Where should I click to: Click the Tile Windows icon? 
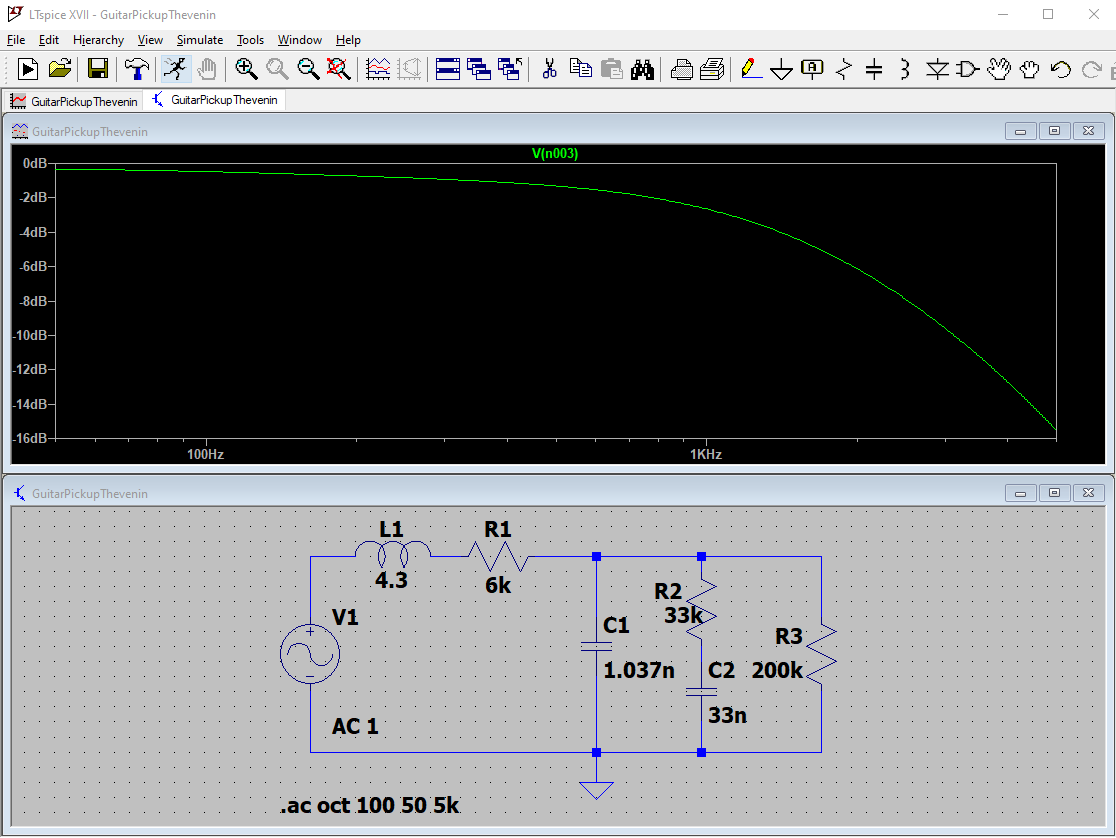[x=448, y=69]
